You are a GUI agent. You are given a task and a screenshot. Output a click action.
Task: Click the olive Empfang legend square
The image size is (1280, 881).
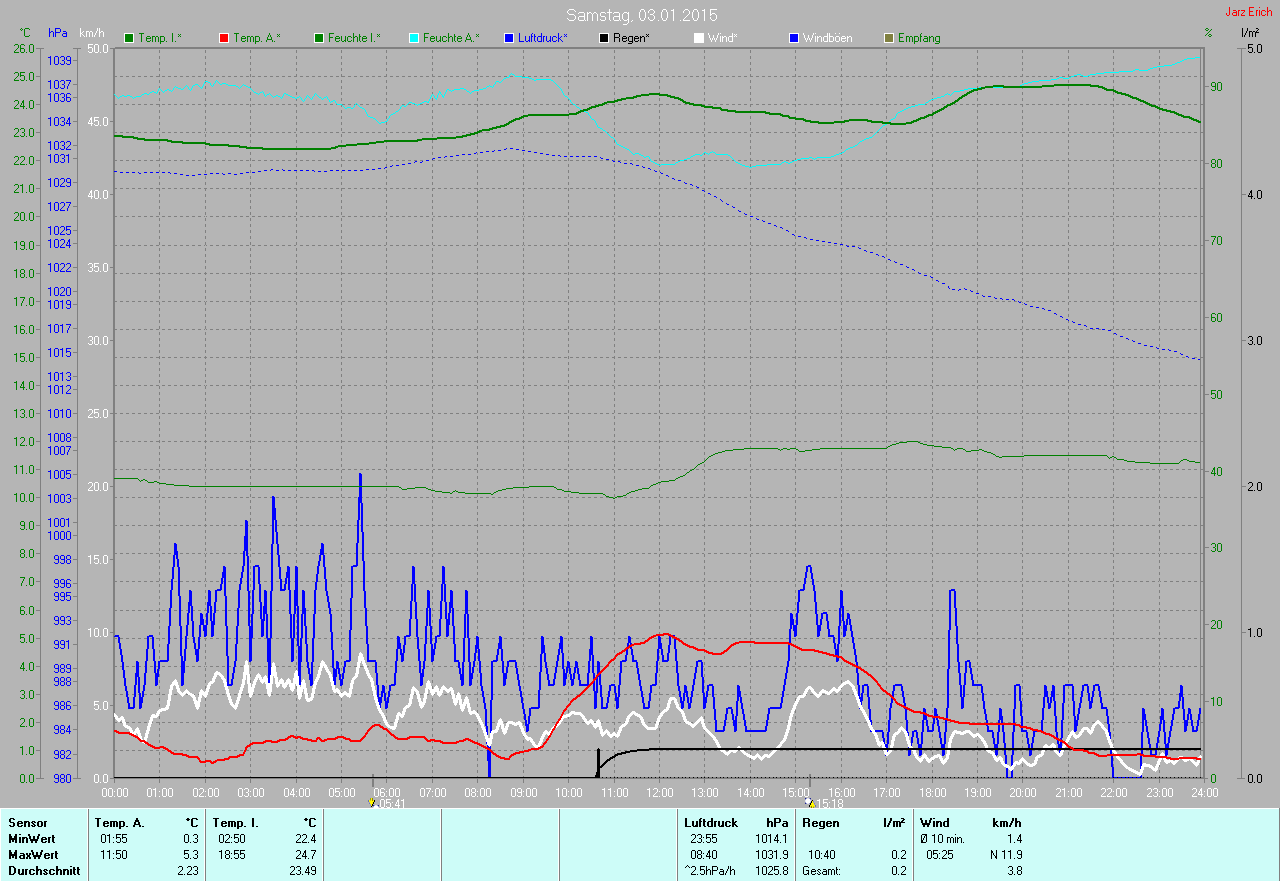click(889, 38)
